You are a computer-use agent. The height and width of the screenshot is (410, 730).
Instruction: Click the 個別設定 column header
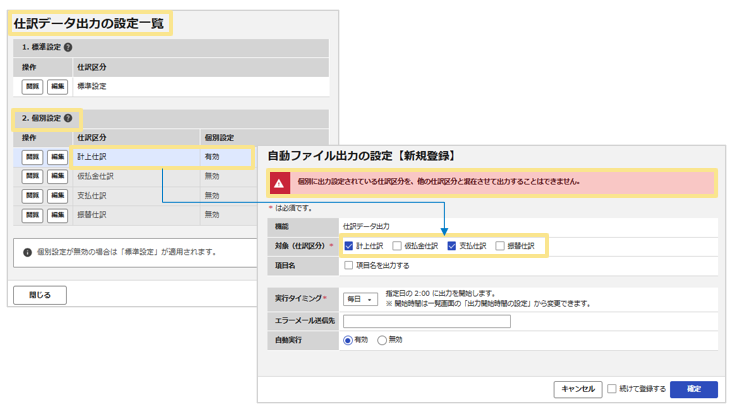(x=219, y=138)
